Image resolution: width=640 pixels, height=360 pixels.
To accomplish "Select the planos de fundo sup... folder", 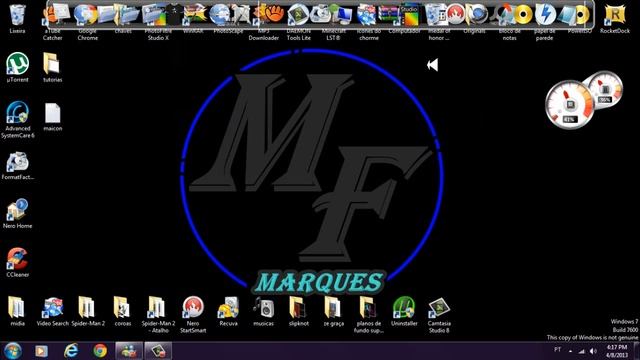I will click(369, 315).
